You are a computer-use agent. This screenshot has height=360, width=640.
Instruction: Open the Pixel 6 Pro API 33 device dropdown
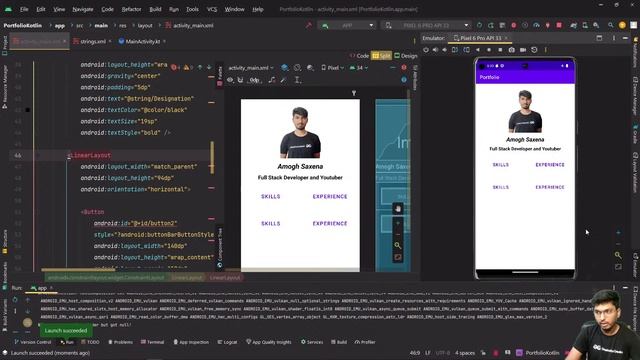(x=426, y=25)
